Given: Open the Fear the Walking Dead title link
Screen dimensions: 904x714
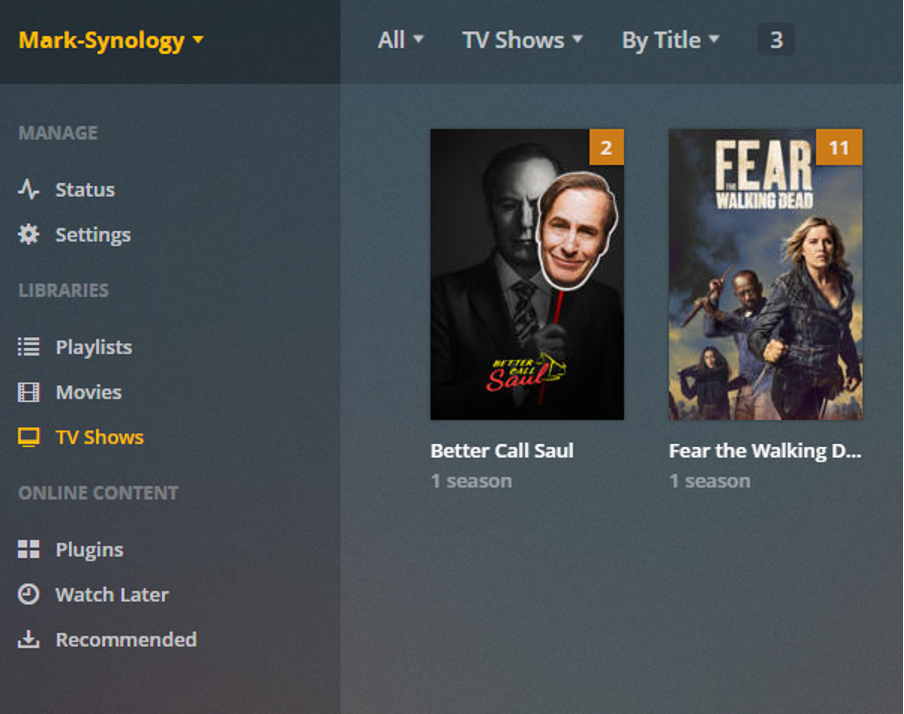Looking at the screenshot, I should coord(765,450).
